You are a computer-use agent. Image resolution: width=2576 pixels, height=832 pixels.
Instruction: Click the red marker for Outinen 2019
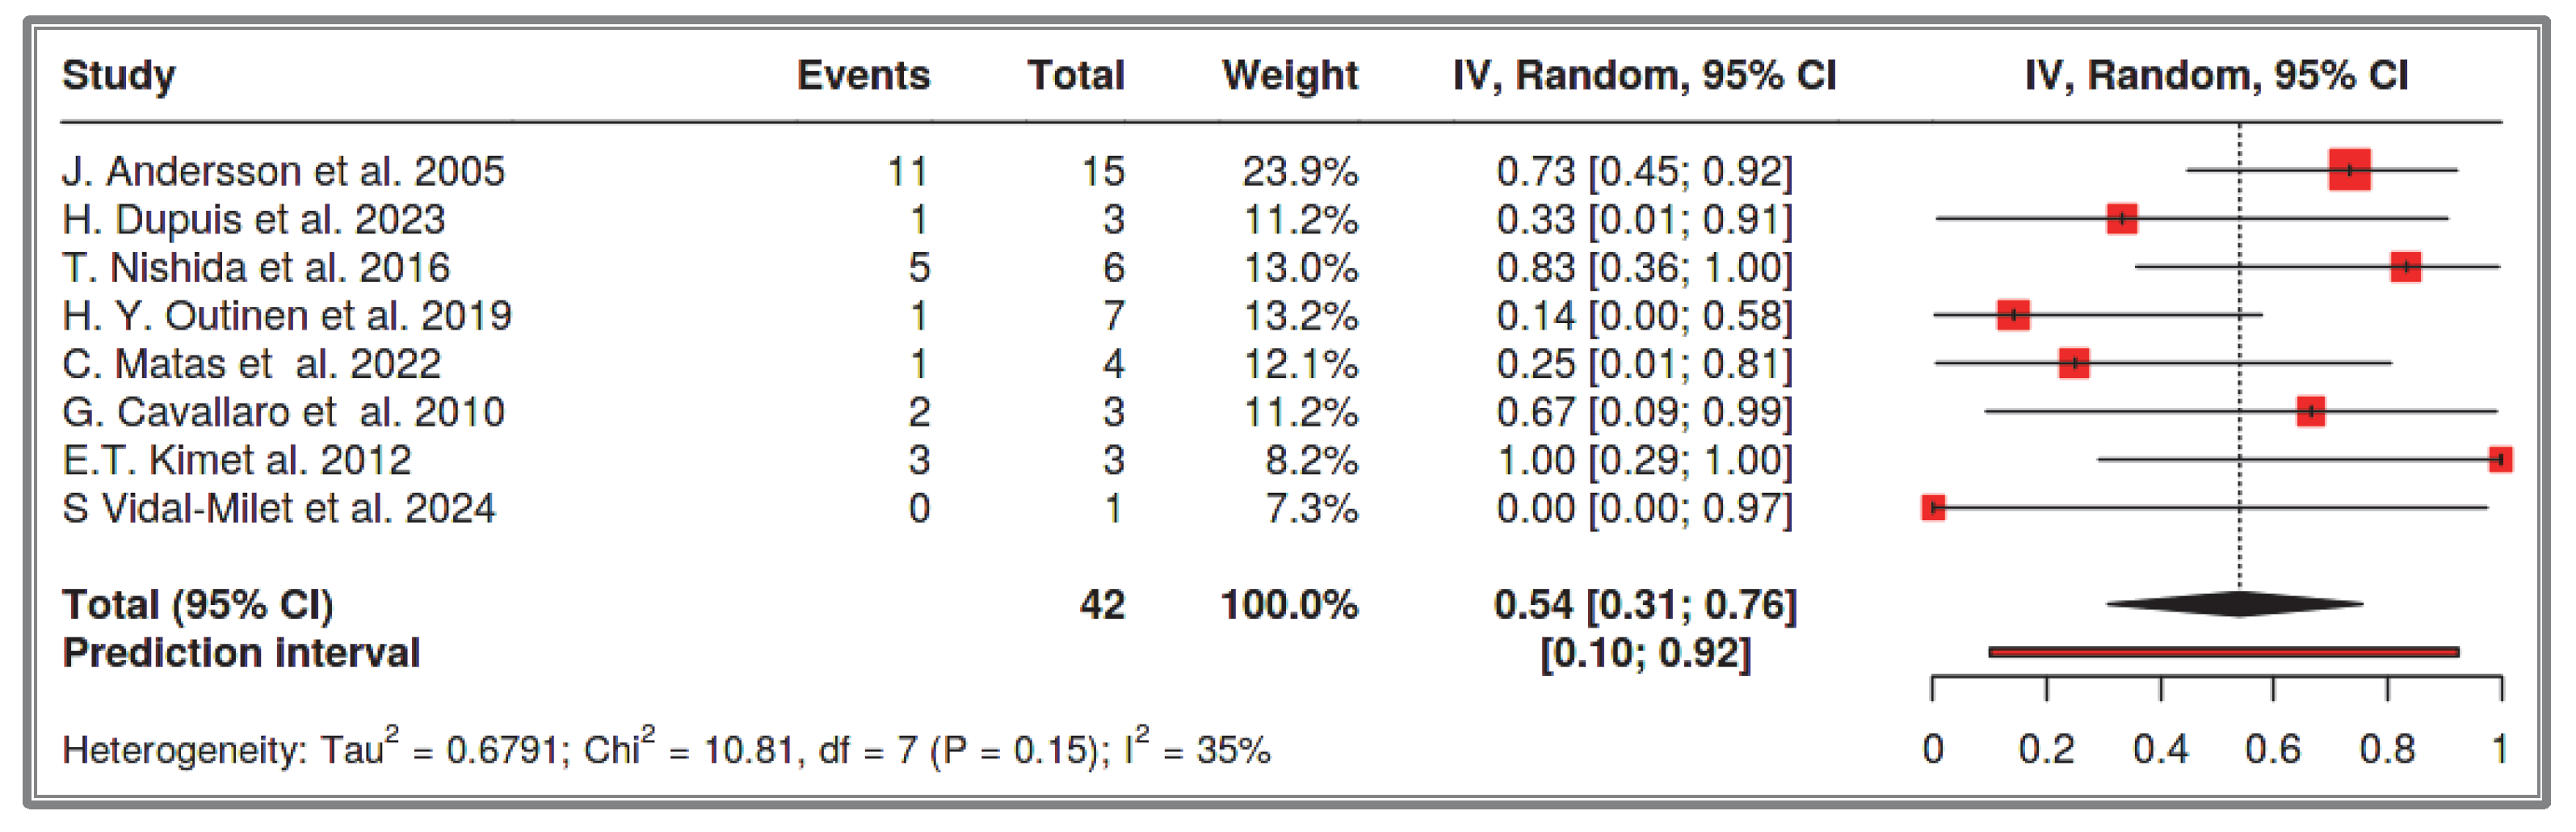2013,315
